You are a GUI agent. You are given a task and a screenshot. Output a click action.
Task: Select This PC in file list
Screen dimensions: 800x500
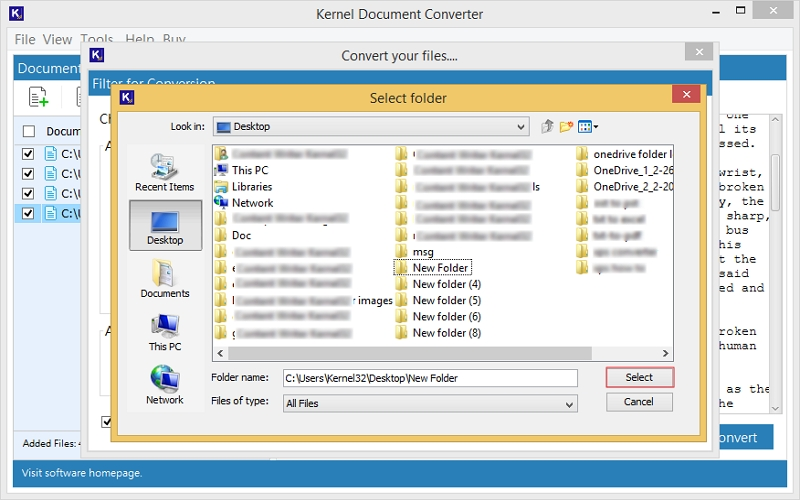tap(241, 170)
